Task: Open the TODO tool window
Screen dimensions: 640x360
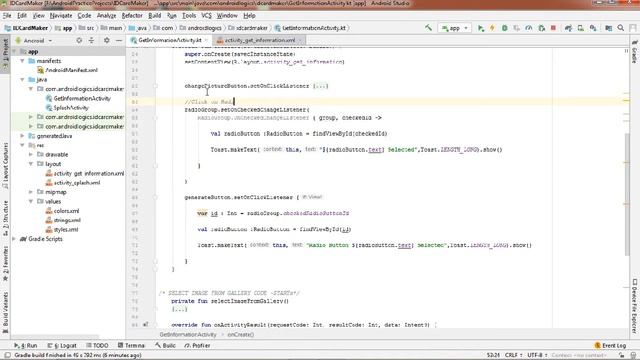Action: (97, 345)
